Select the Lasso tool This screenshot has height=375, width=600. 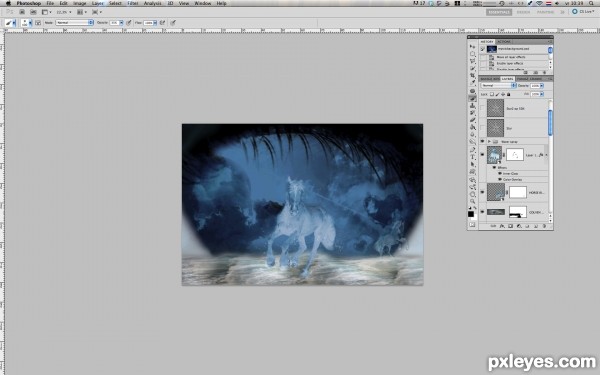(x=473, y=61)
